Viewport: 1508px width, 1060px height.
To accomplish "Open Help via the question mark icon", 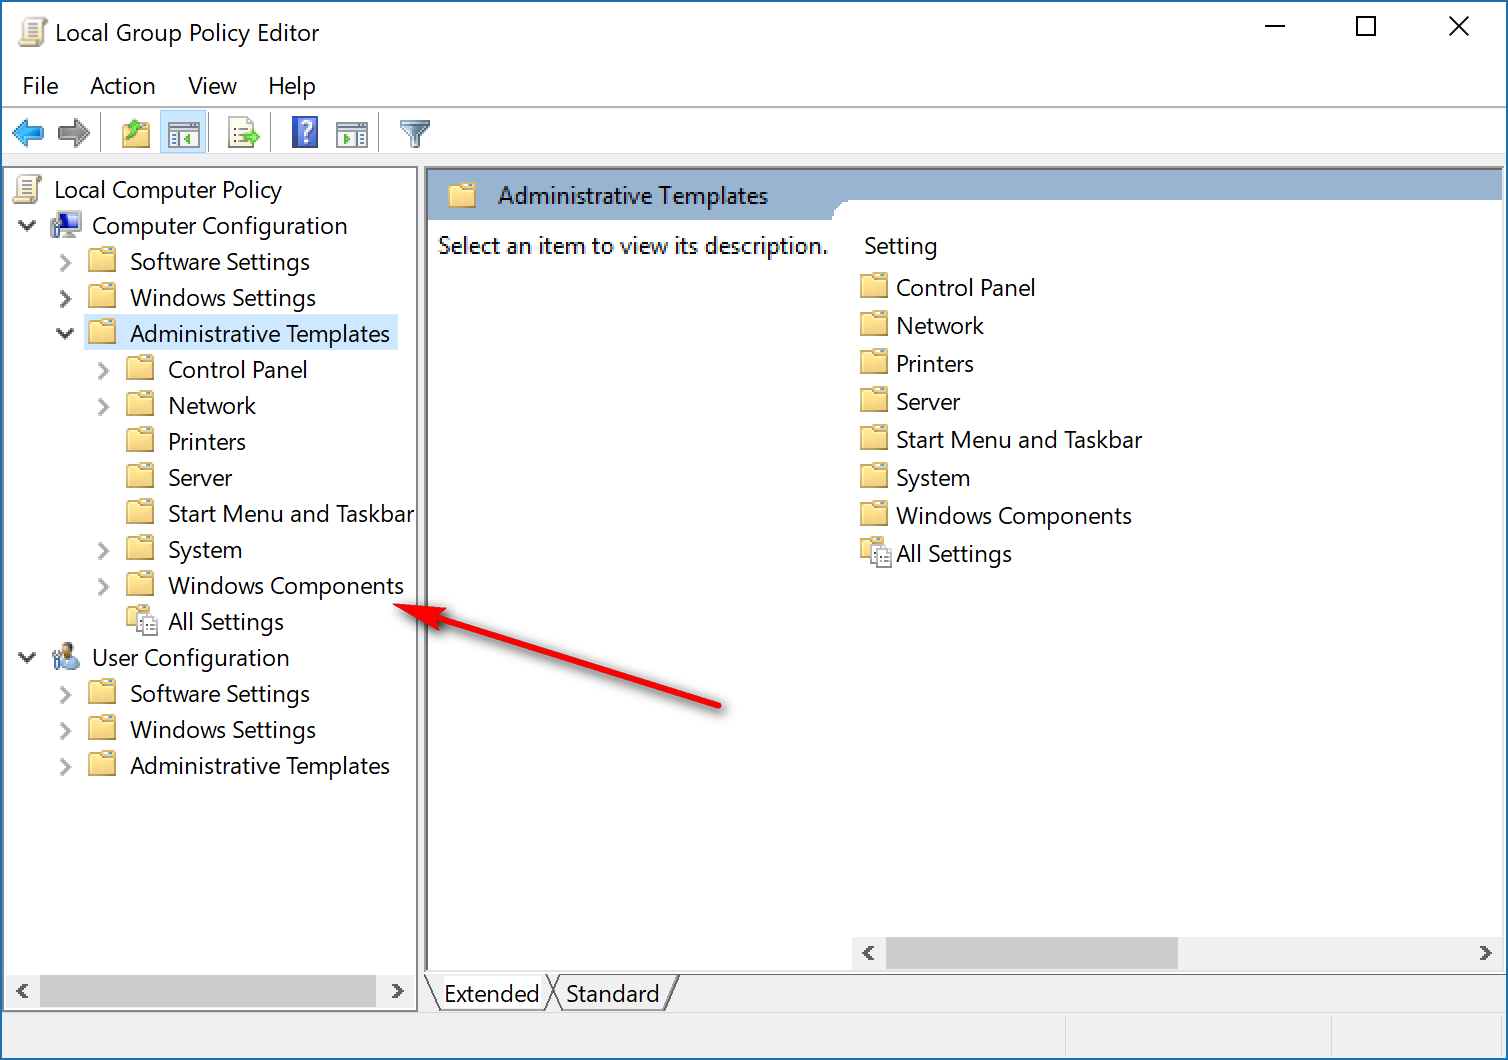I will coord(304,132).
